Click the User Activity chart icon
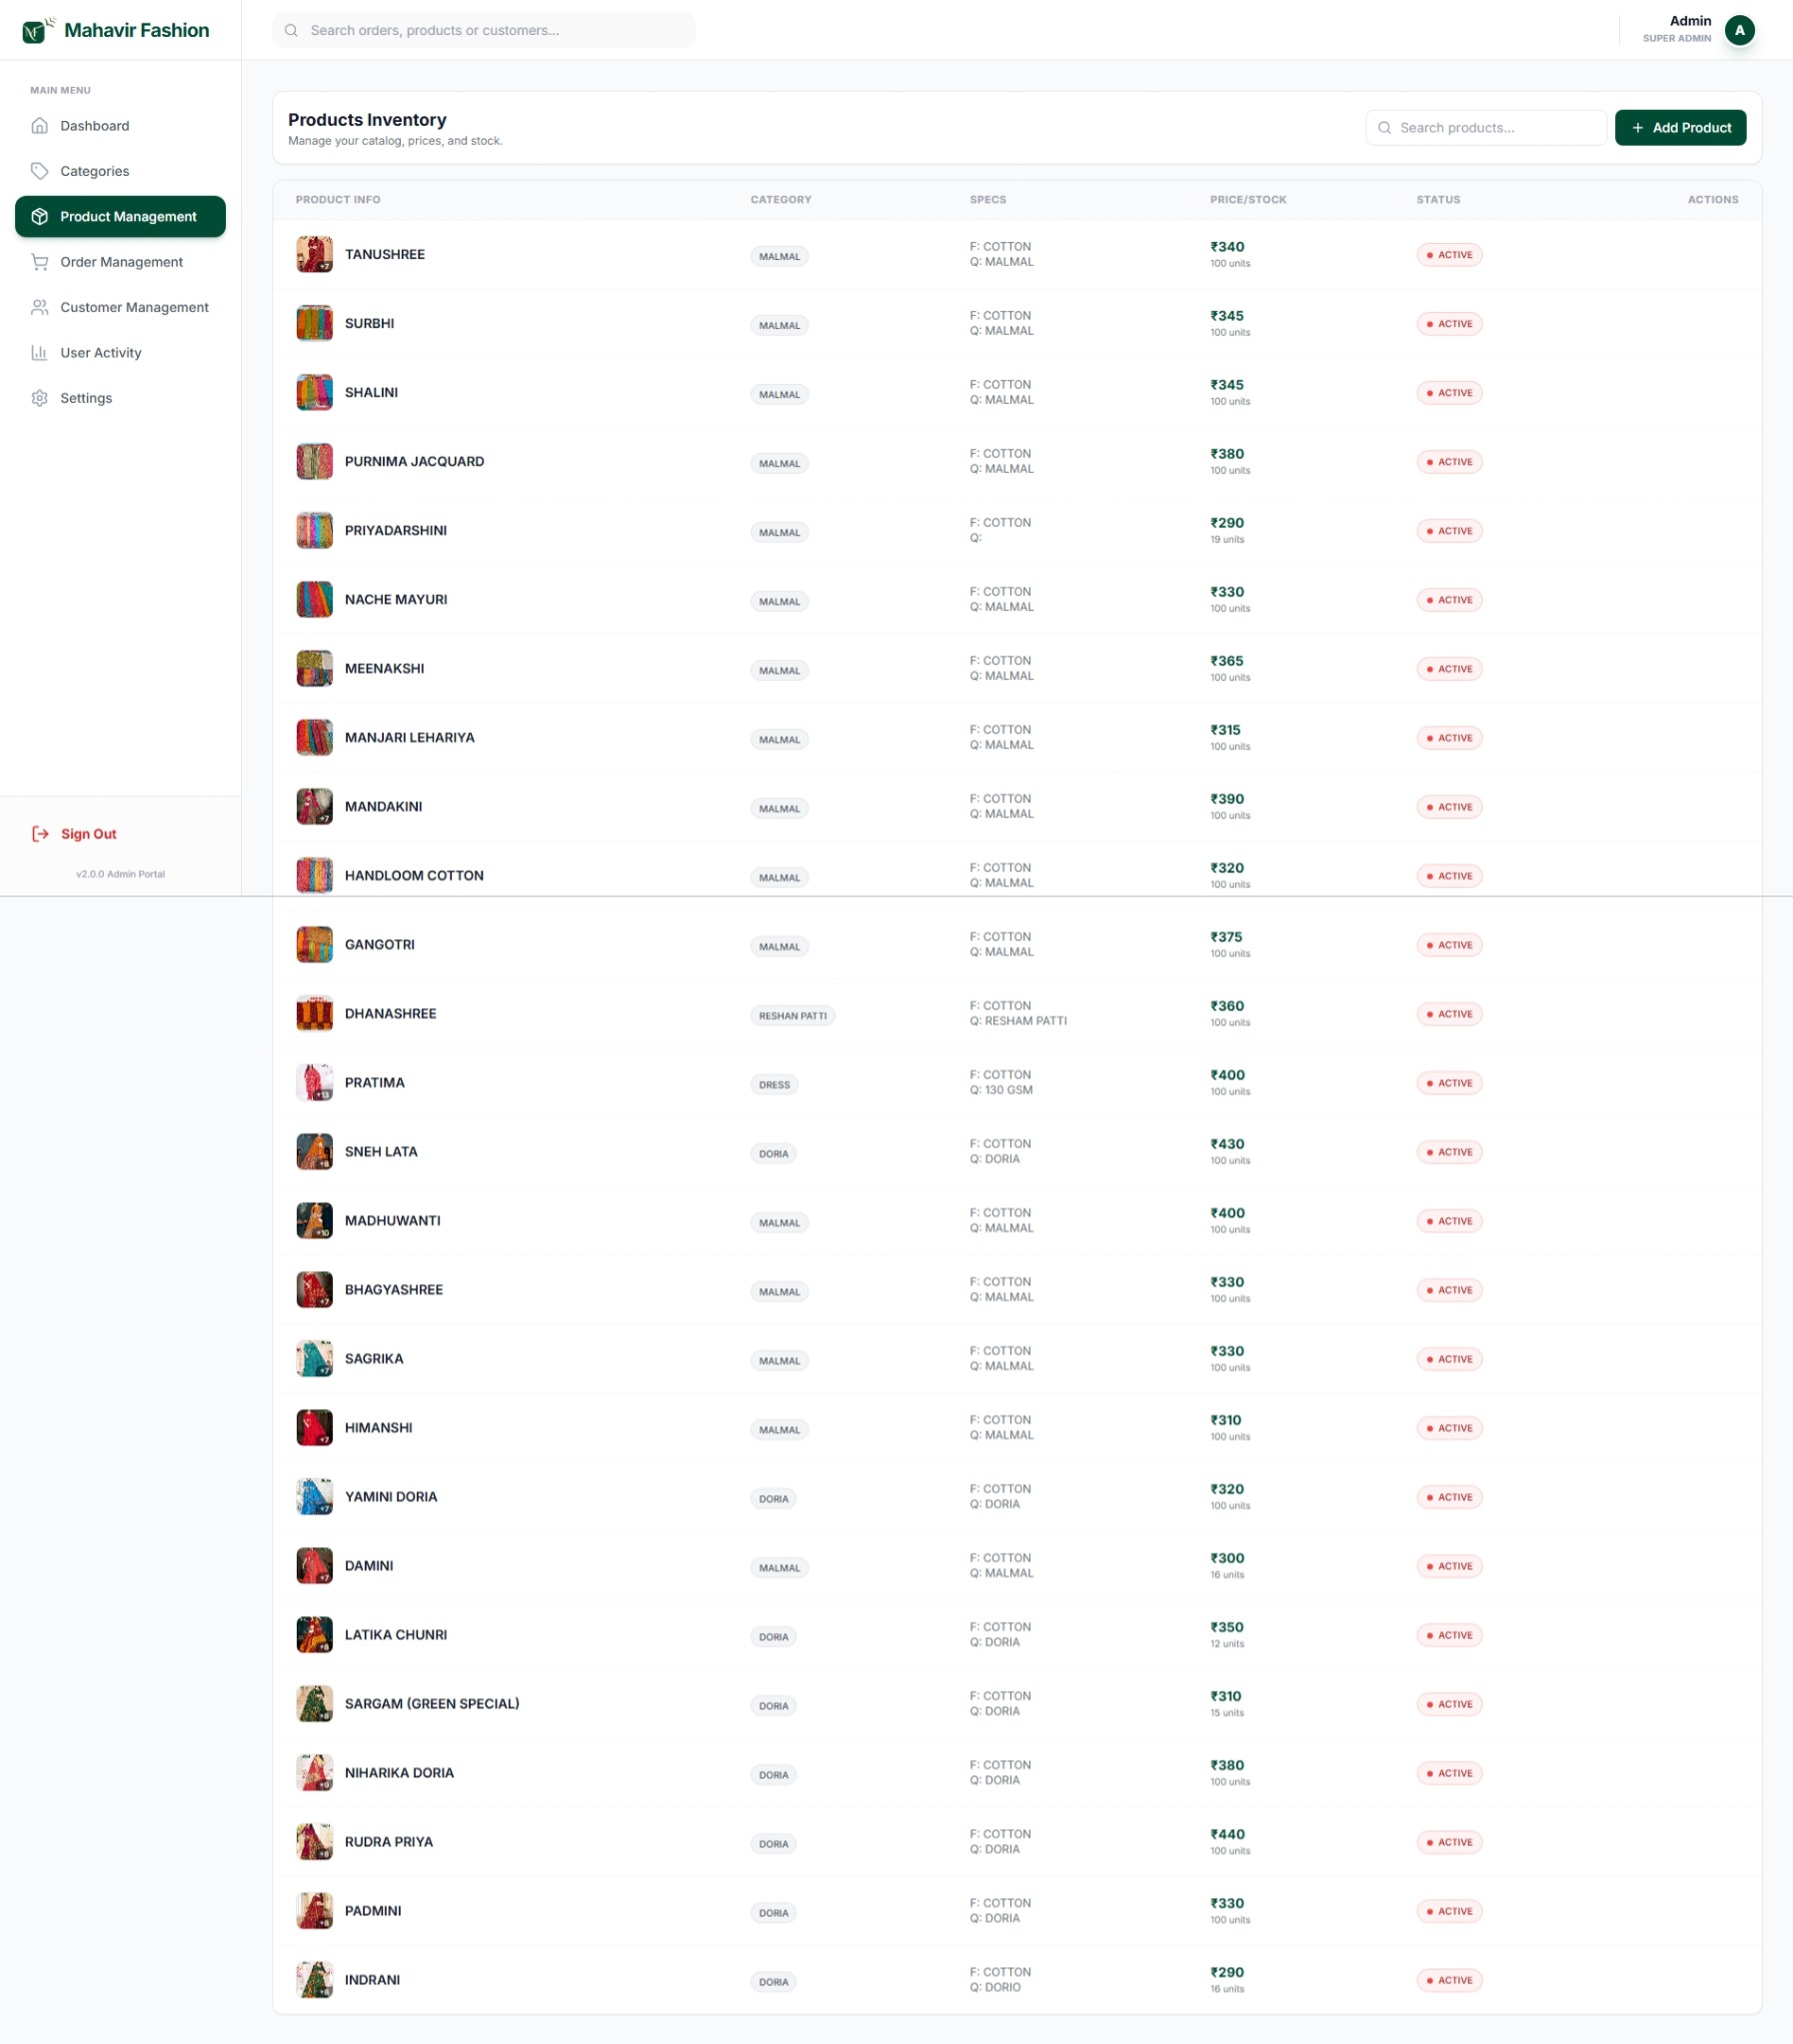Screen dimensions: 1793x2044 coord(40,353)
